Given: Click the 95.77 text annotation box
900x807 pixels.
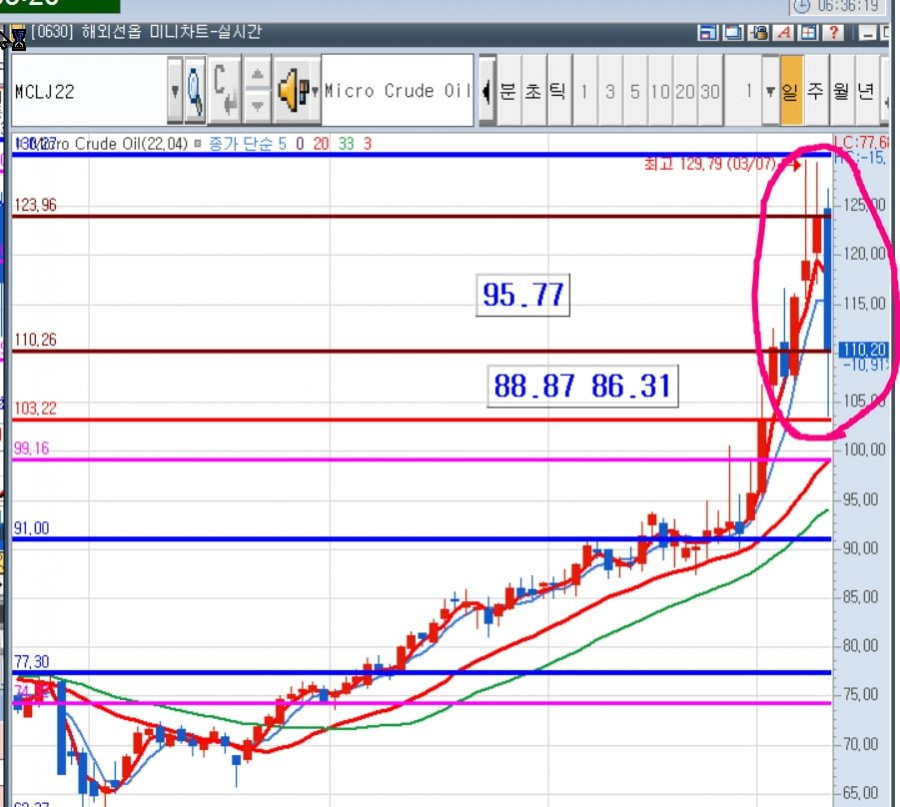Looking at the screenshot, I should coord(523,295).
